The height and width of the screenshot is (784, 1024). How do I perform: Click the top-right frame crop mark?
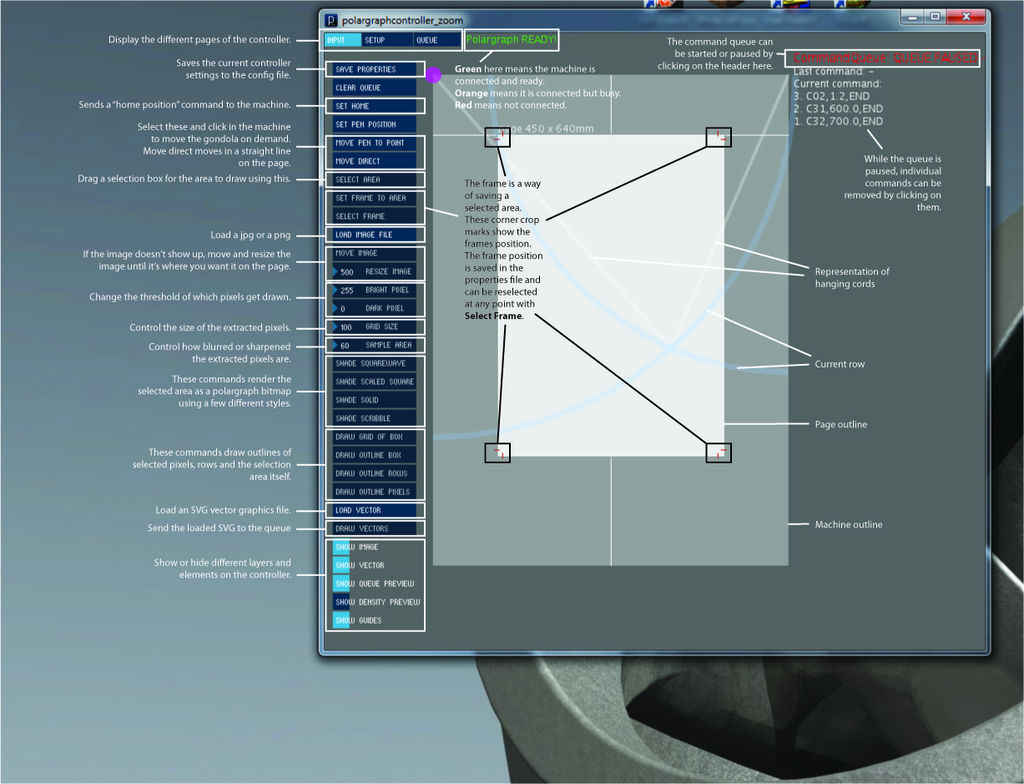click(718, 137)
